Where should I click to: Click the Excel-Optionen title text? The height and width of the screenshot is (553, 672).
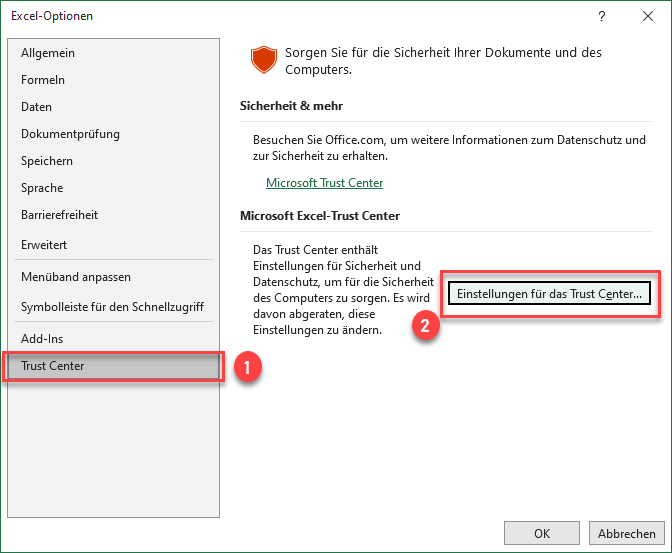pyautogui.click(x=52, y=16)
